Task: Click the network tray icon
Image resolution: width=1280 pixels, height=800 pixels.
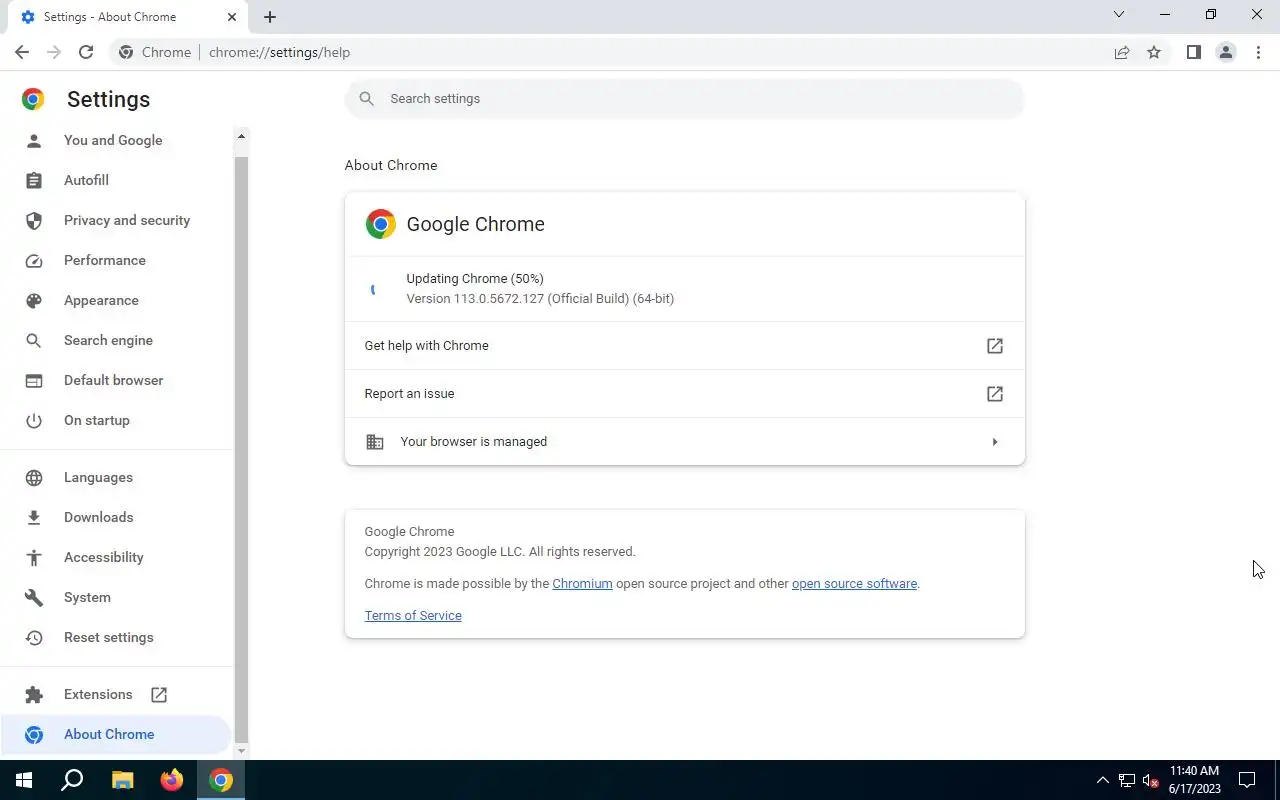Action: pyautogui.click(x=1127, y=780)
